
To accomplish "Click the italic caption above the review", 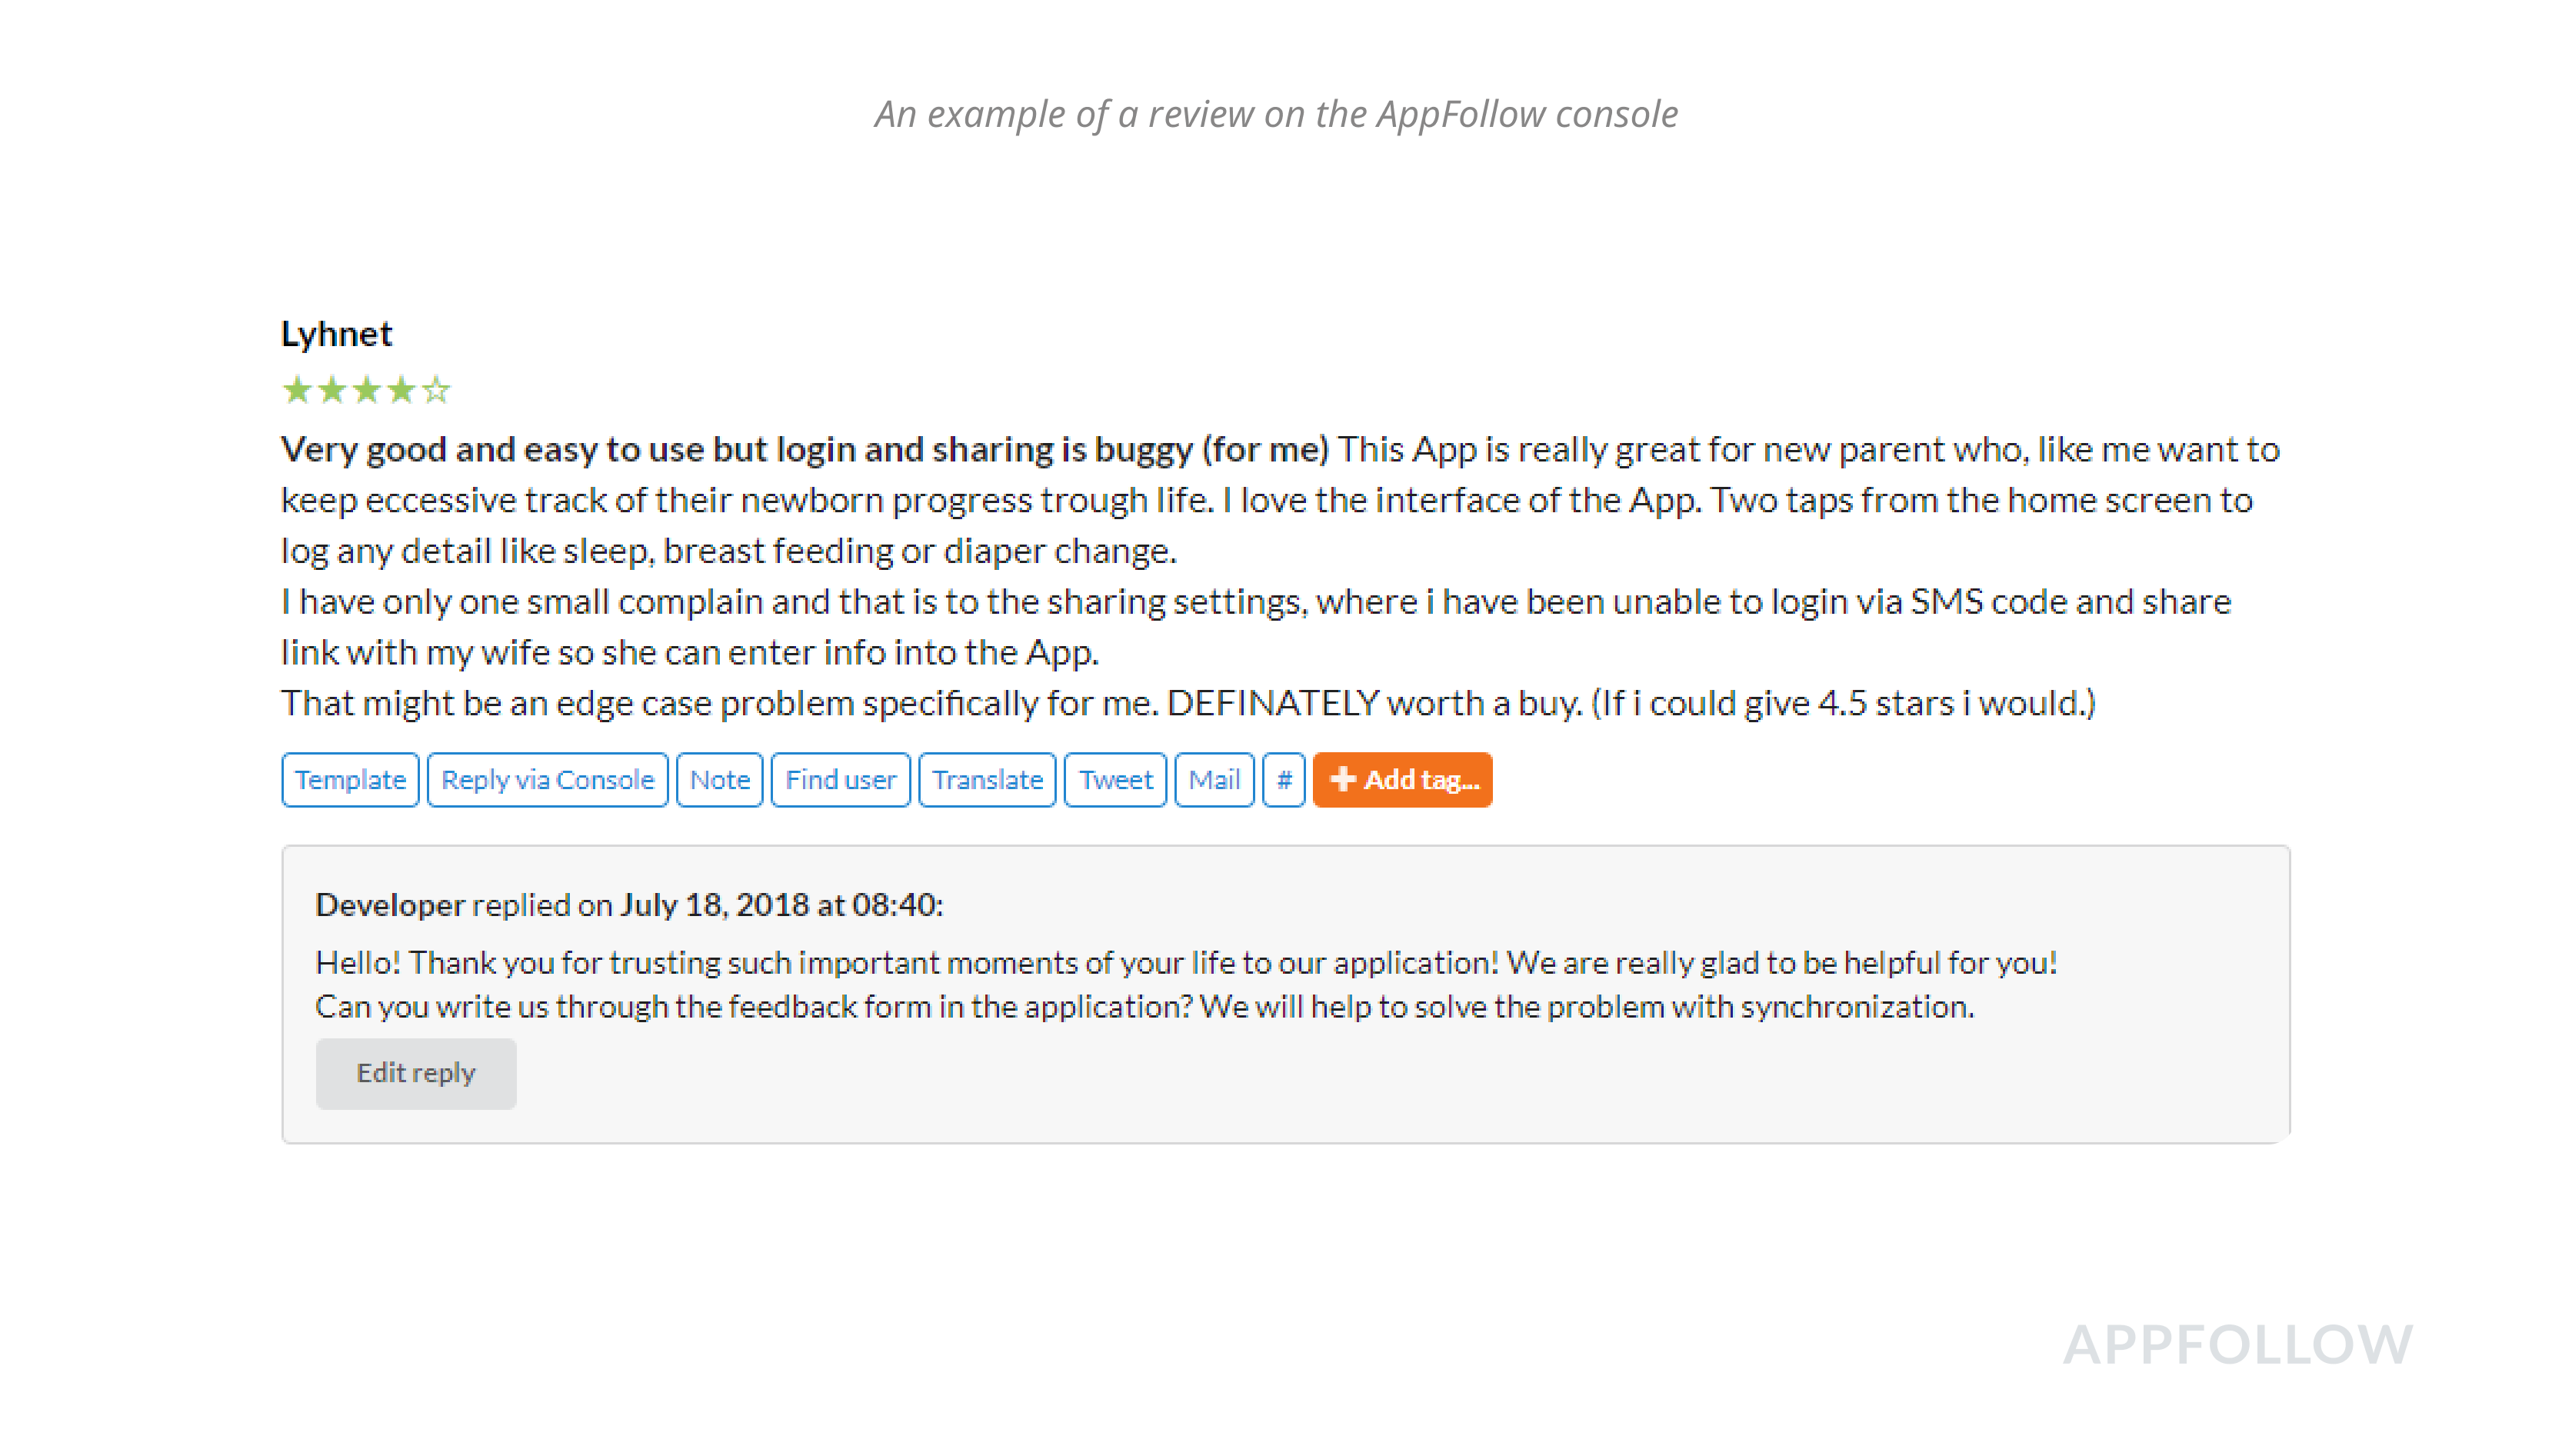I will tap(1276, 115).
